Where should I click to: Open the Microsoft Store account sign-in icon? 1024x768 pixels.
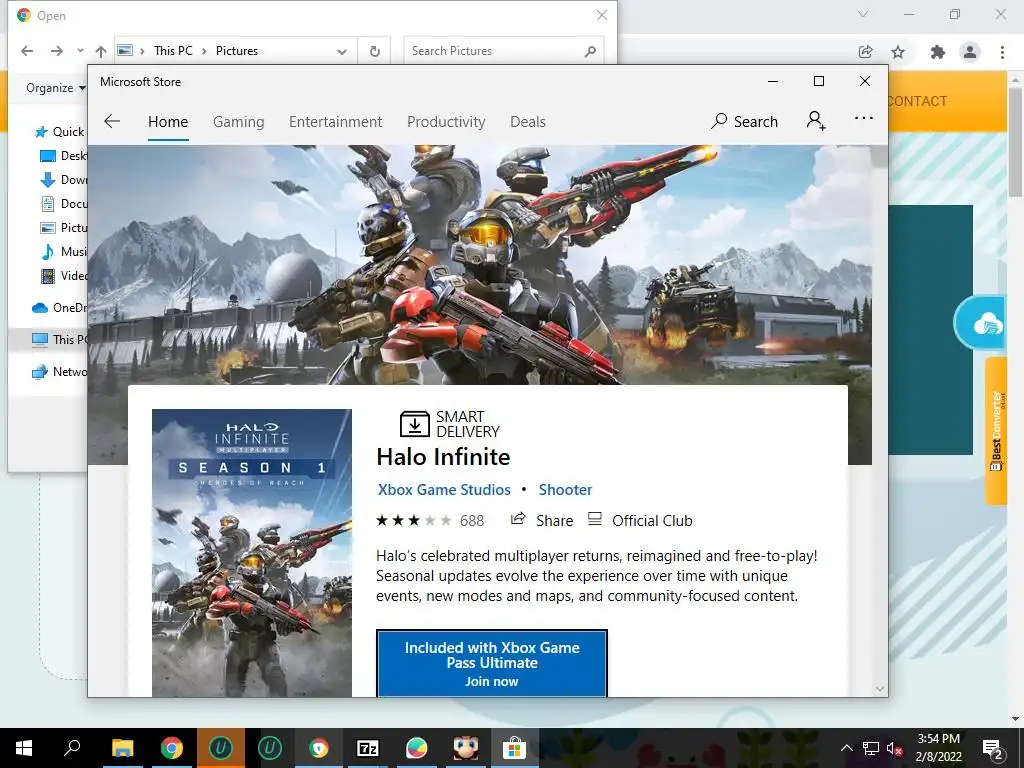tap(816, 121)
